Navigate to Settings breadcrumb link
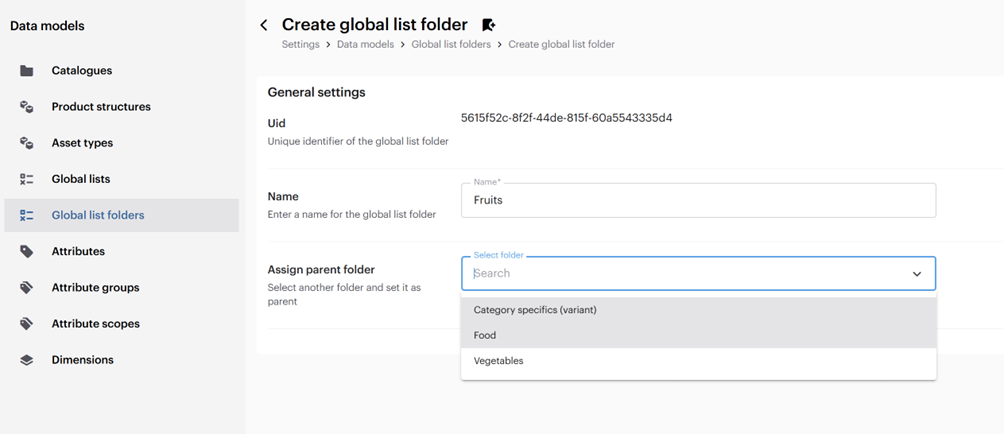The height and width of the screenshot is (434, 1004). 300,45
